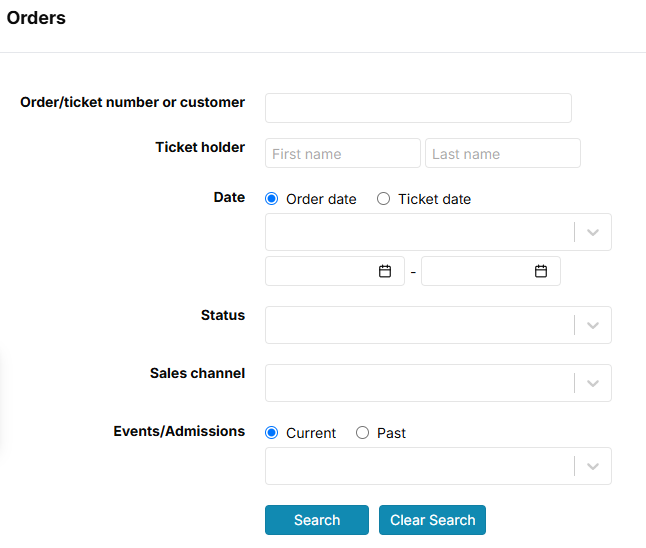
Task: Select the Current events radio option
Action: (x=272, y=433)
